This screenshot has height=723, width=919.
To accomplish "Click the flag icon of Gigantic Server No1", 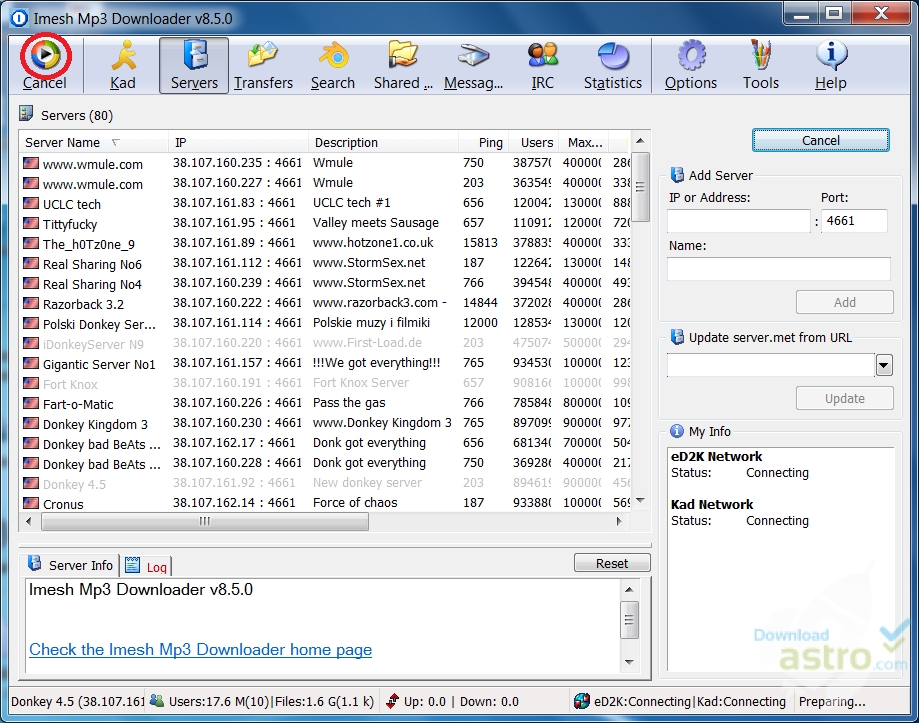I will coord(31,363).
